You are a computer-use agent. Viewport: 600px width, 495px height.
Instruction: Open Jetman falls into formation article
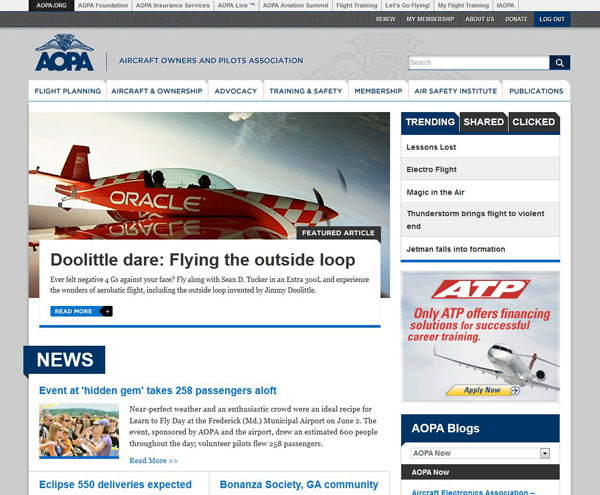[x=455, y=249]
